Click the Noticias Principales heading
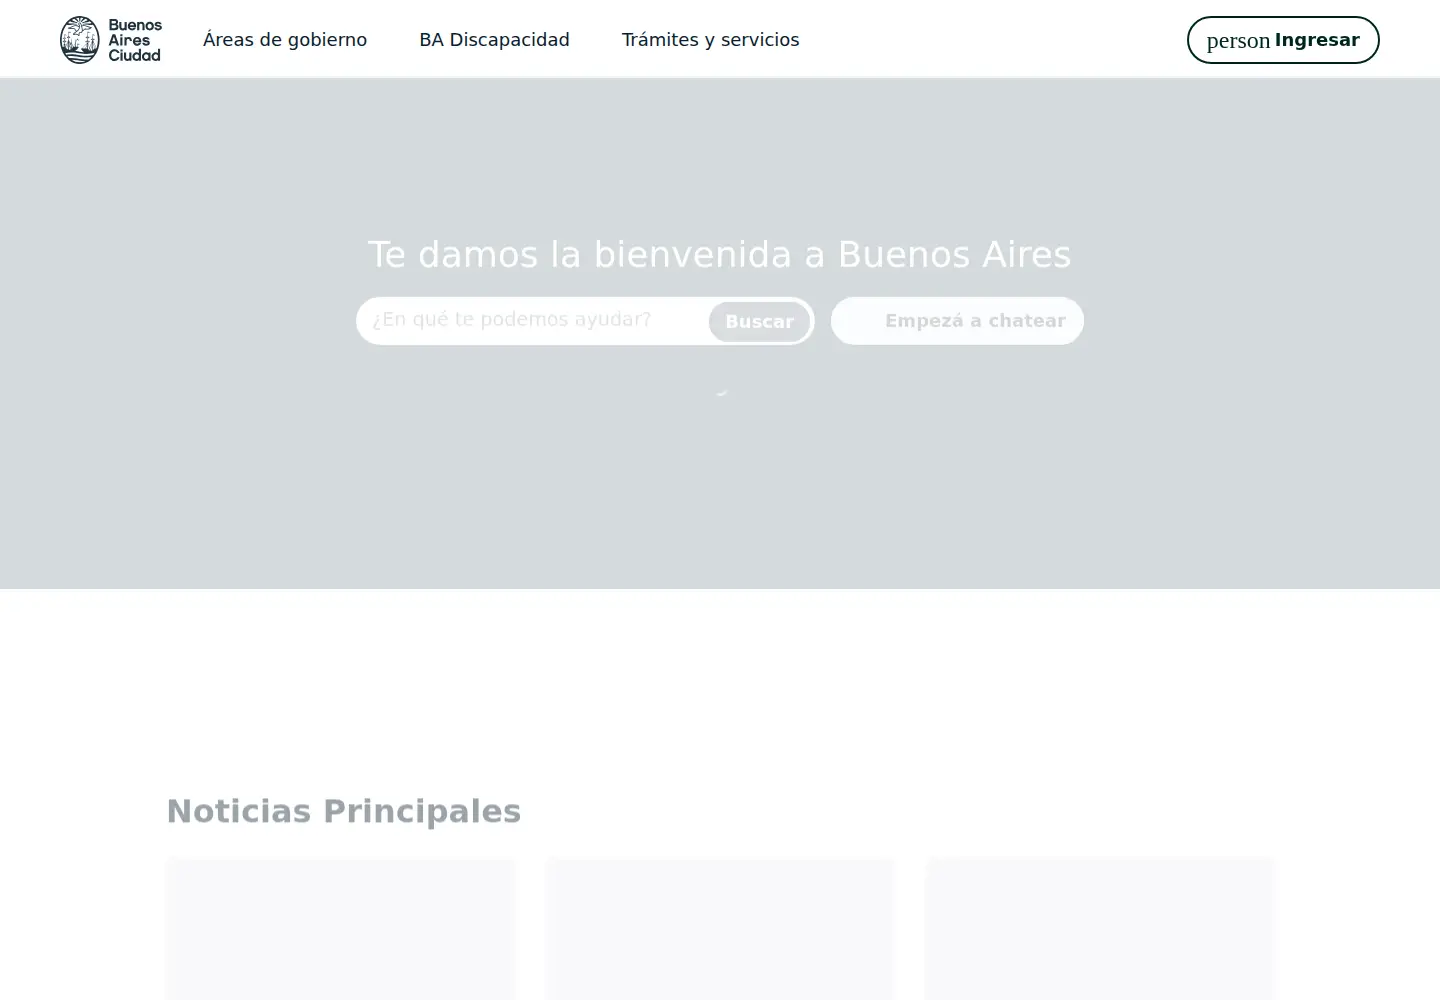The height and width of the screenshot is (1000, 1440). point(344,811)
